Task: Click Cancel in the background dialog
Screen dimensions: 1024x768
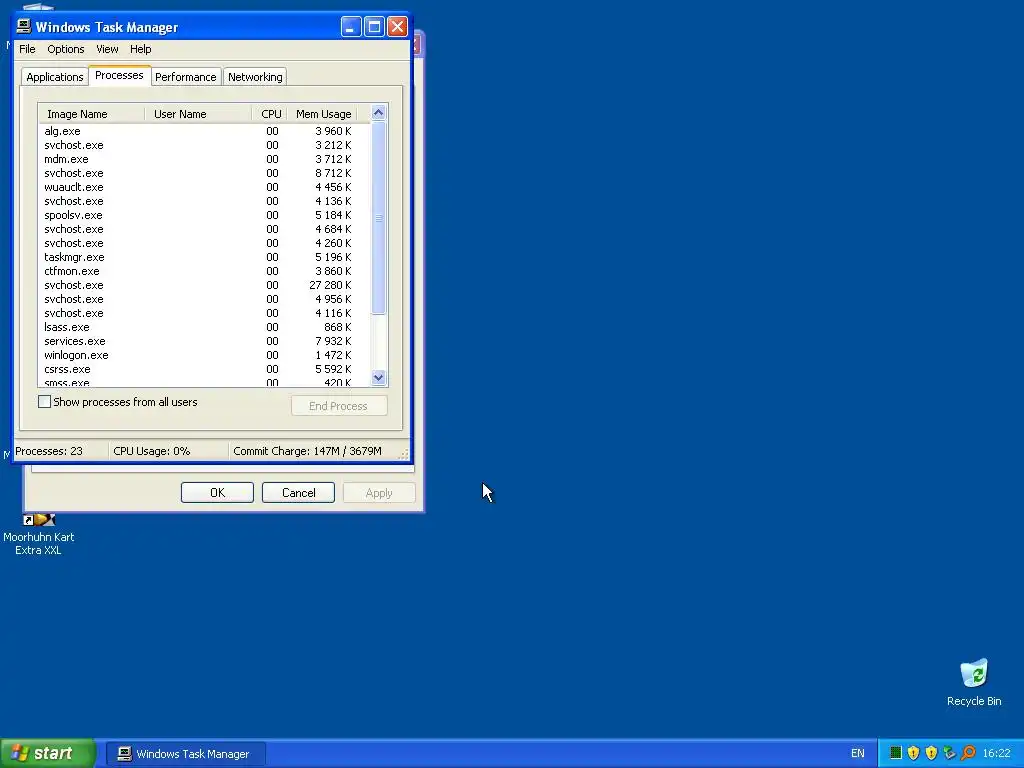Action: click(298, 492)
